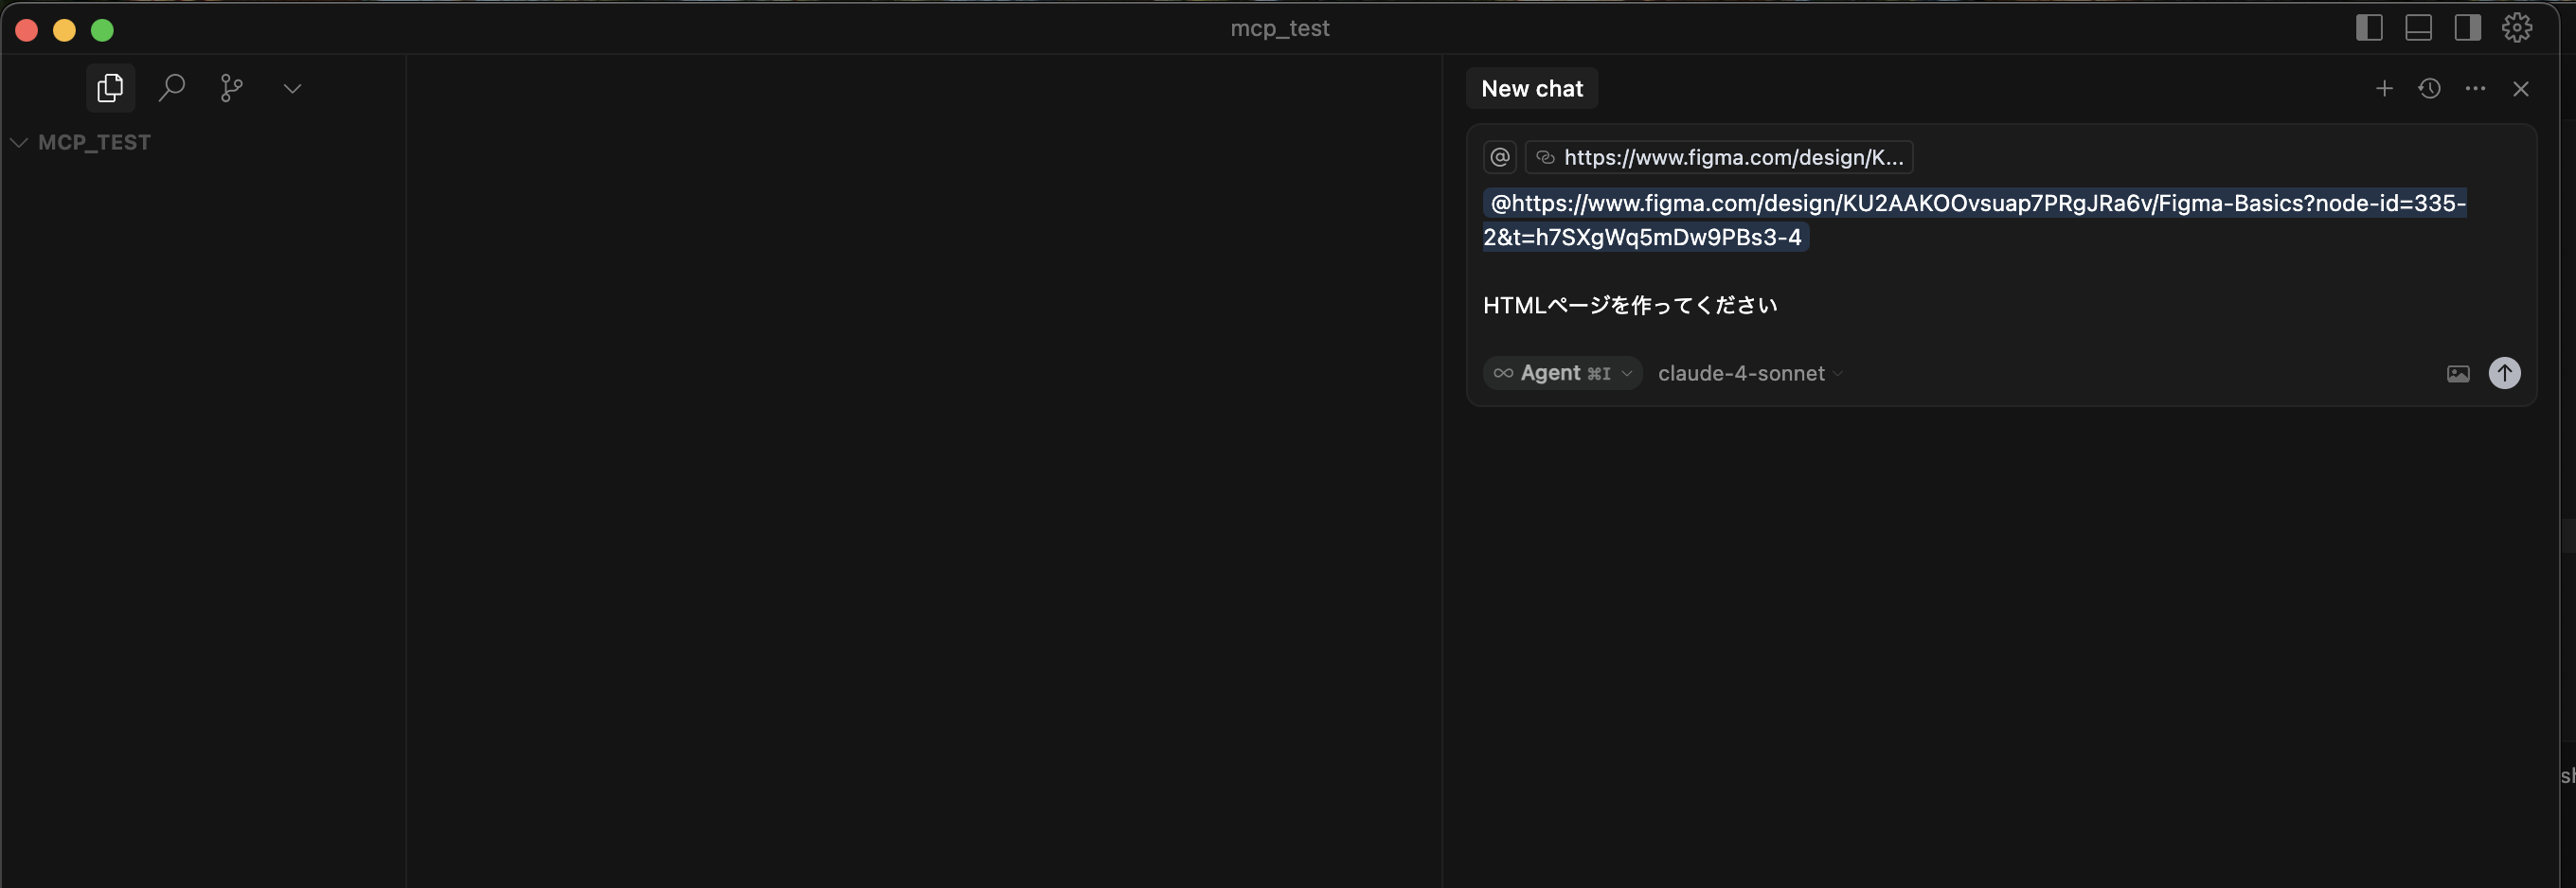This screenshot has width=2576, height=888.
Task: Toggle the right AI sidebar
Action: [x=2467, y=28]
